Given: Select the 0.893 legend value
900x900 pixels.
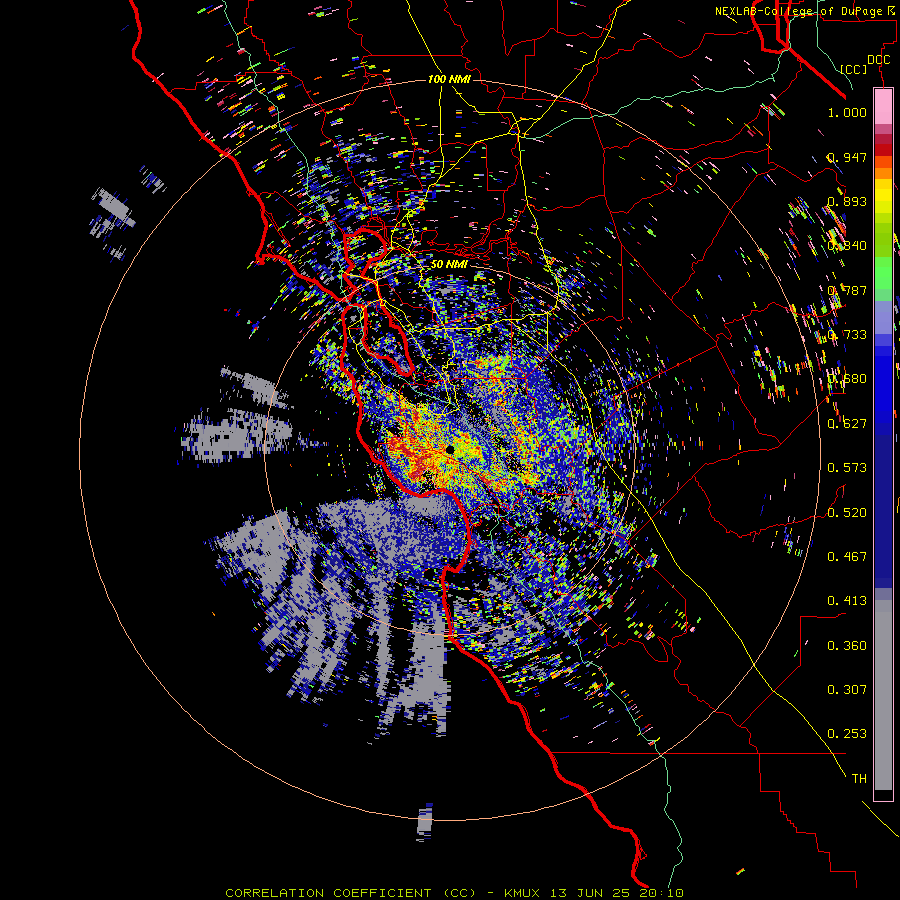Looking at the screenshot, I should pos(847,201).
